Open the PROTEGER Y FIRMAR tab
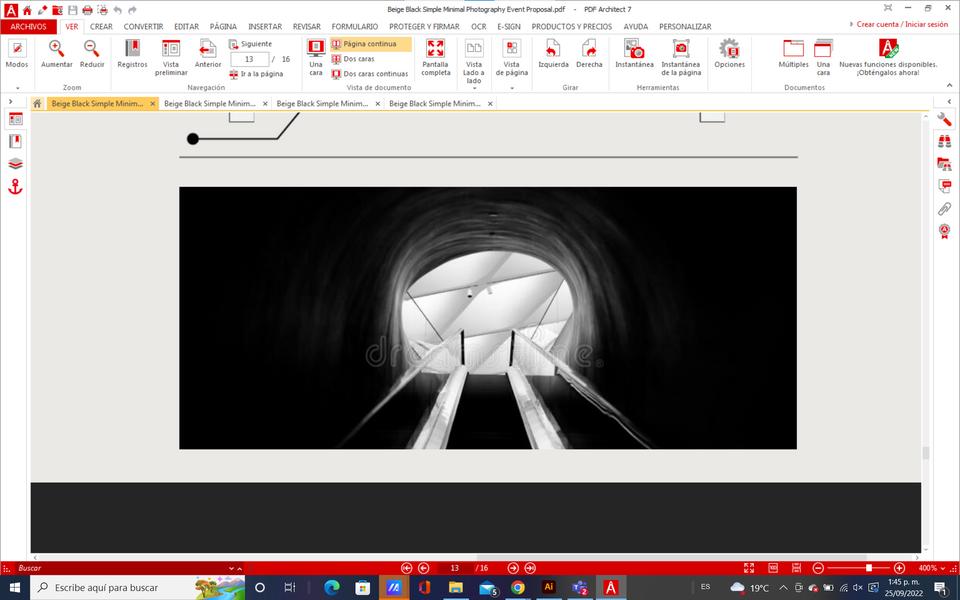Viewport: 960px width, 600px height. tap(424, 26)
